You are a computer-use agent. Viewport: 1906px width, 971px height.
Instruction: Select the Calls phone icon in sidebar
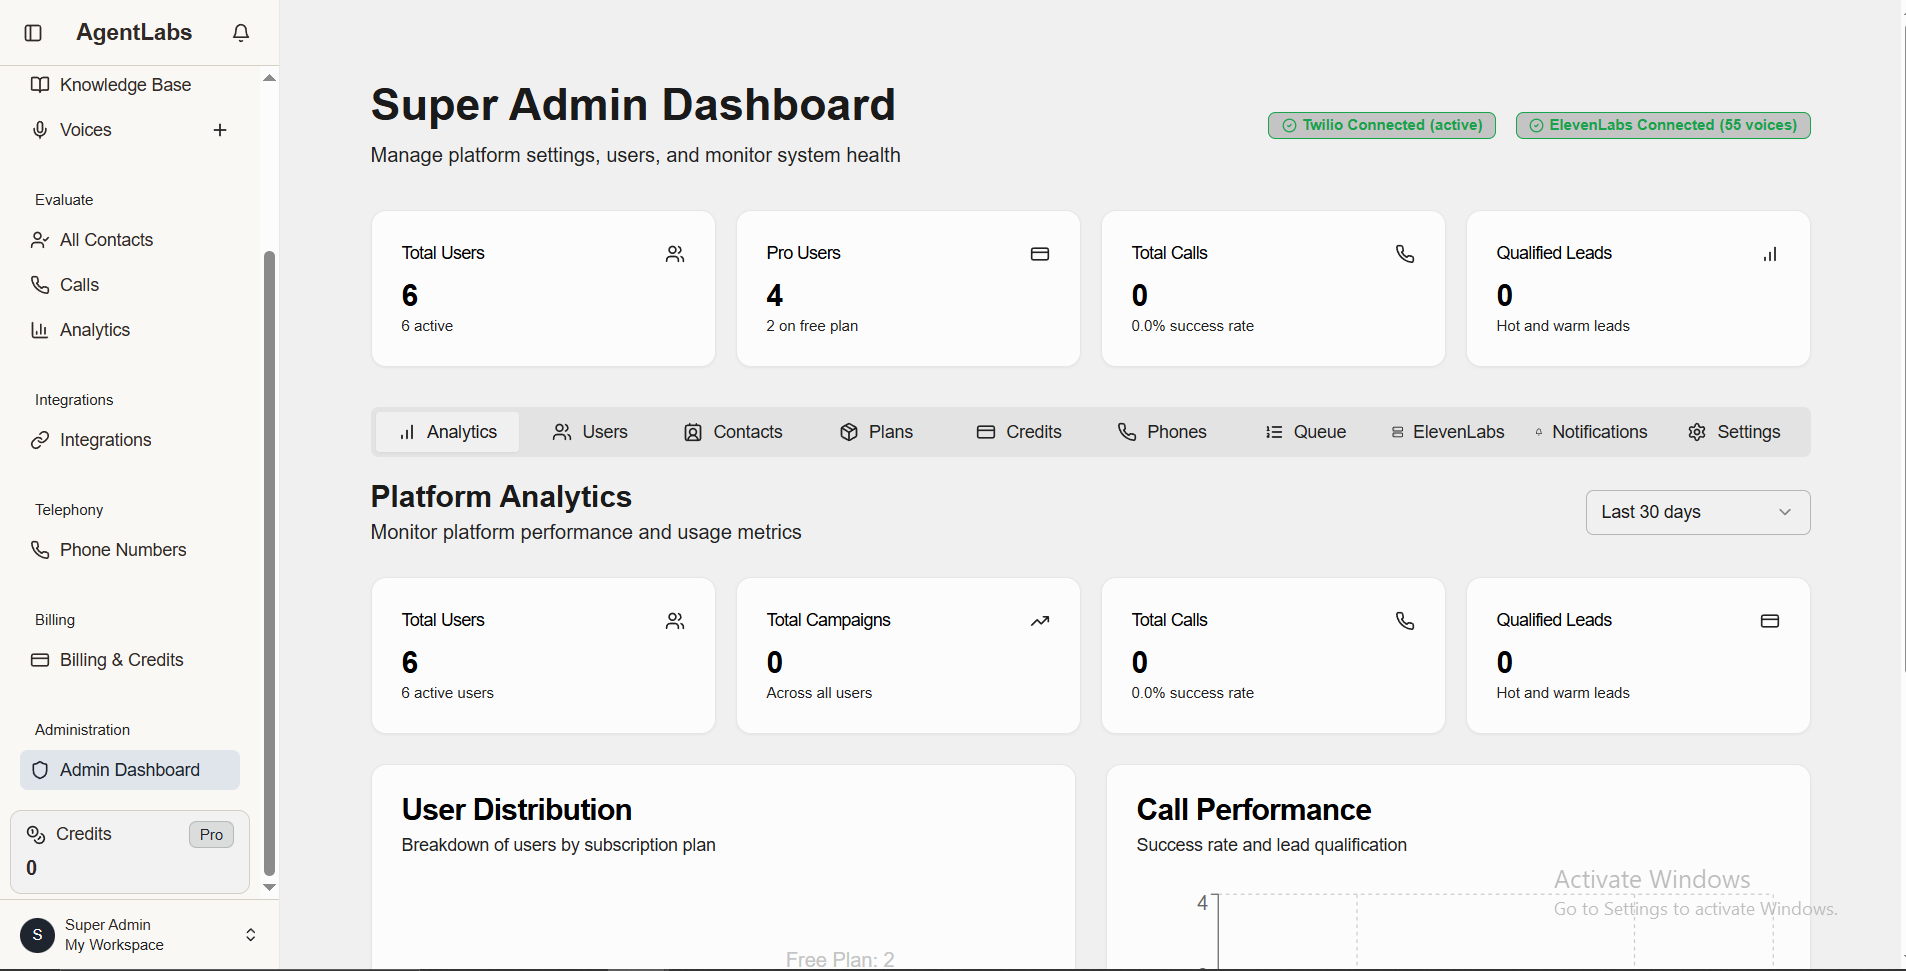point(38,284)
